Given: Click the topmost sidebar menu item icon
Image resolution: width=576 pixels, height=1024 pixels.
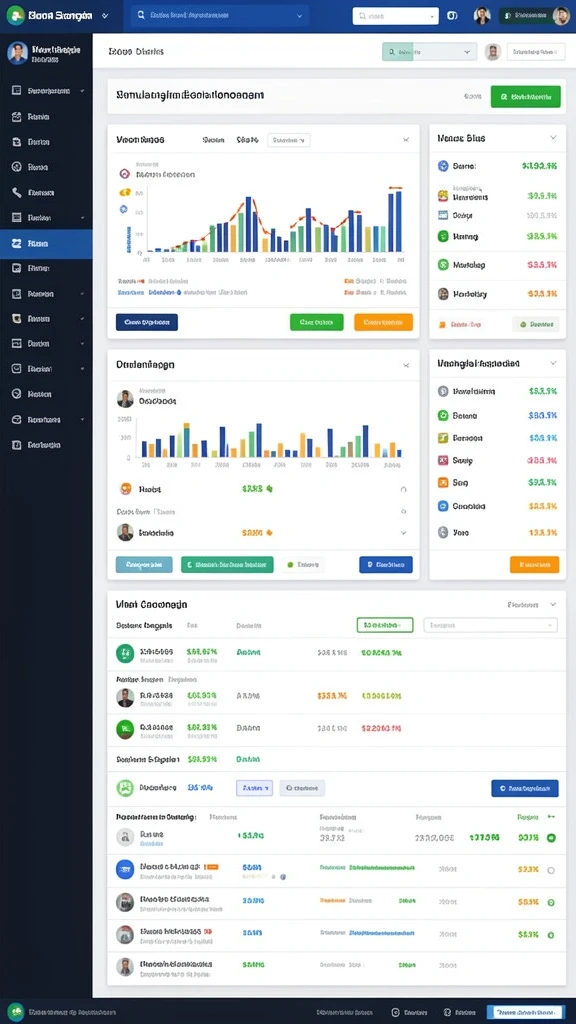Looking at the screenshot, I should tap(17, 91).
